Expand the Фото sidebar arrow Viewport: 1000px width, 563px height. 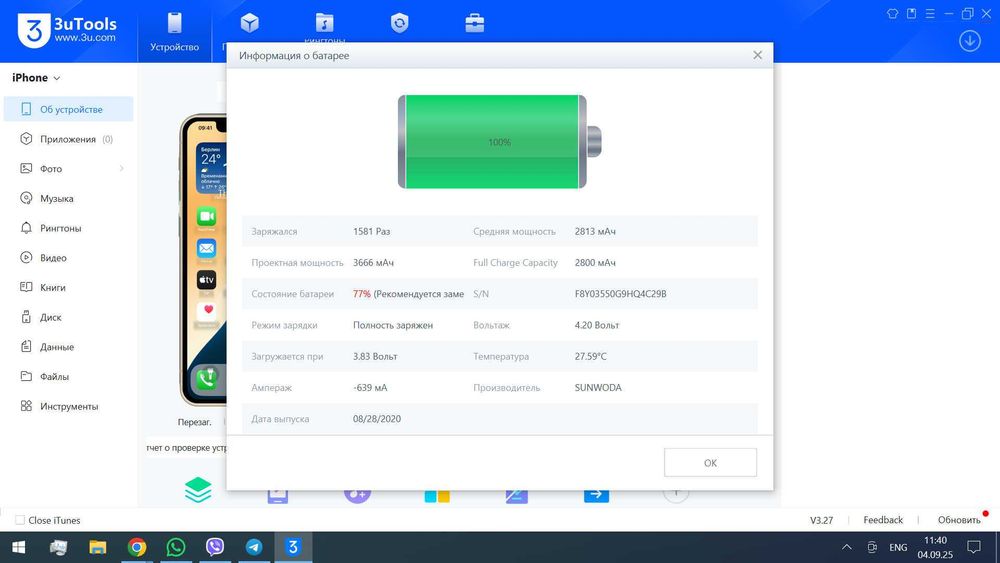pos(121,169)
